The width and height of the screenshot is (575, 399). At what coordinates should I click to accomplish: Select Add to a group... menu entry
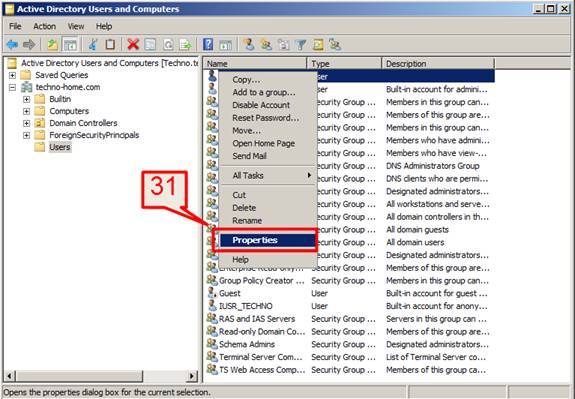[x=268, y=92]
